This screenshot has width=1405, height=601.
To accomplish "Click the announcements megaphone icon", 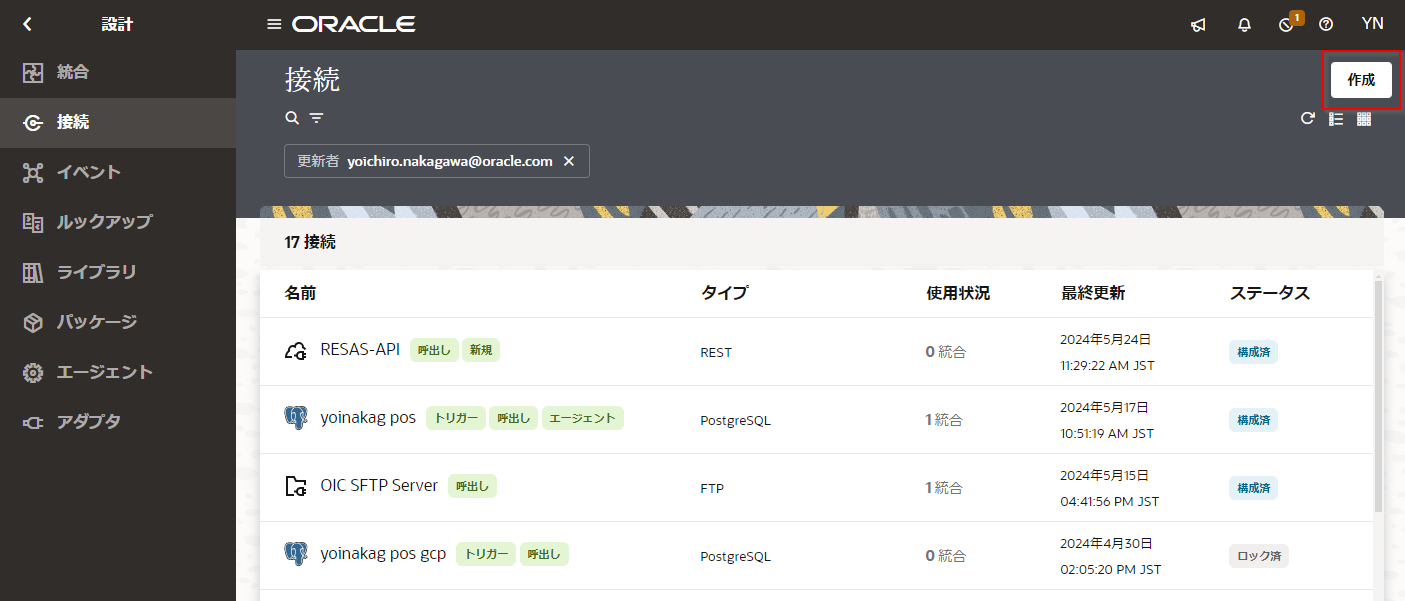I will [1198, 25].
